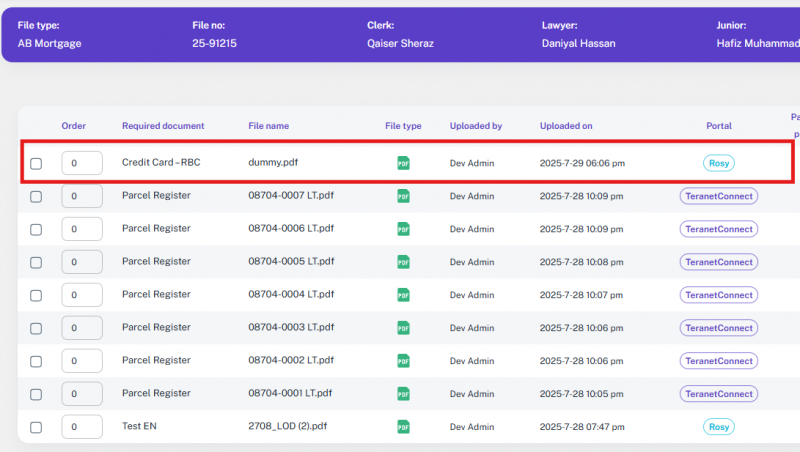The width and height of the screenshot is (800, 452).
Task: Sort by Uploaded on column header
Action: tap(566, 126)
